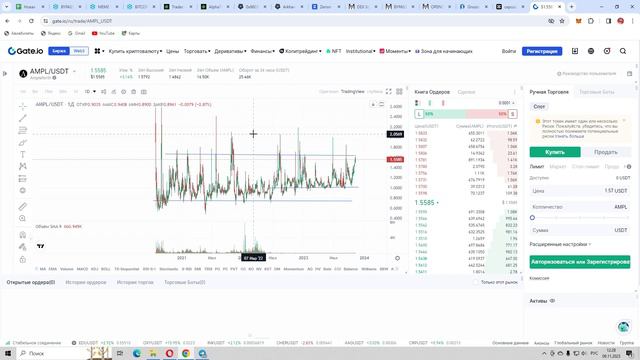The image size is (640, 360).
Task: Click the Цена price input field
Action: tap(580, 191)
